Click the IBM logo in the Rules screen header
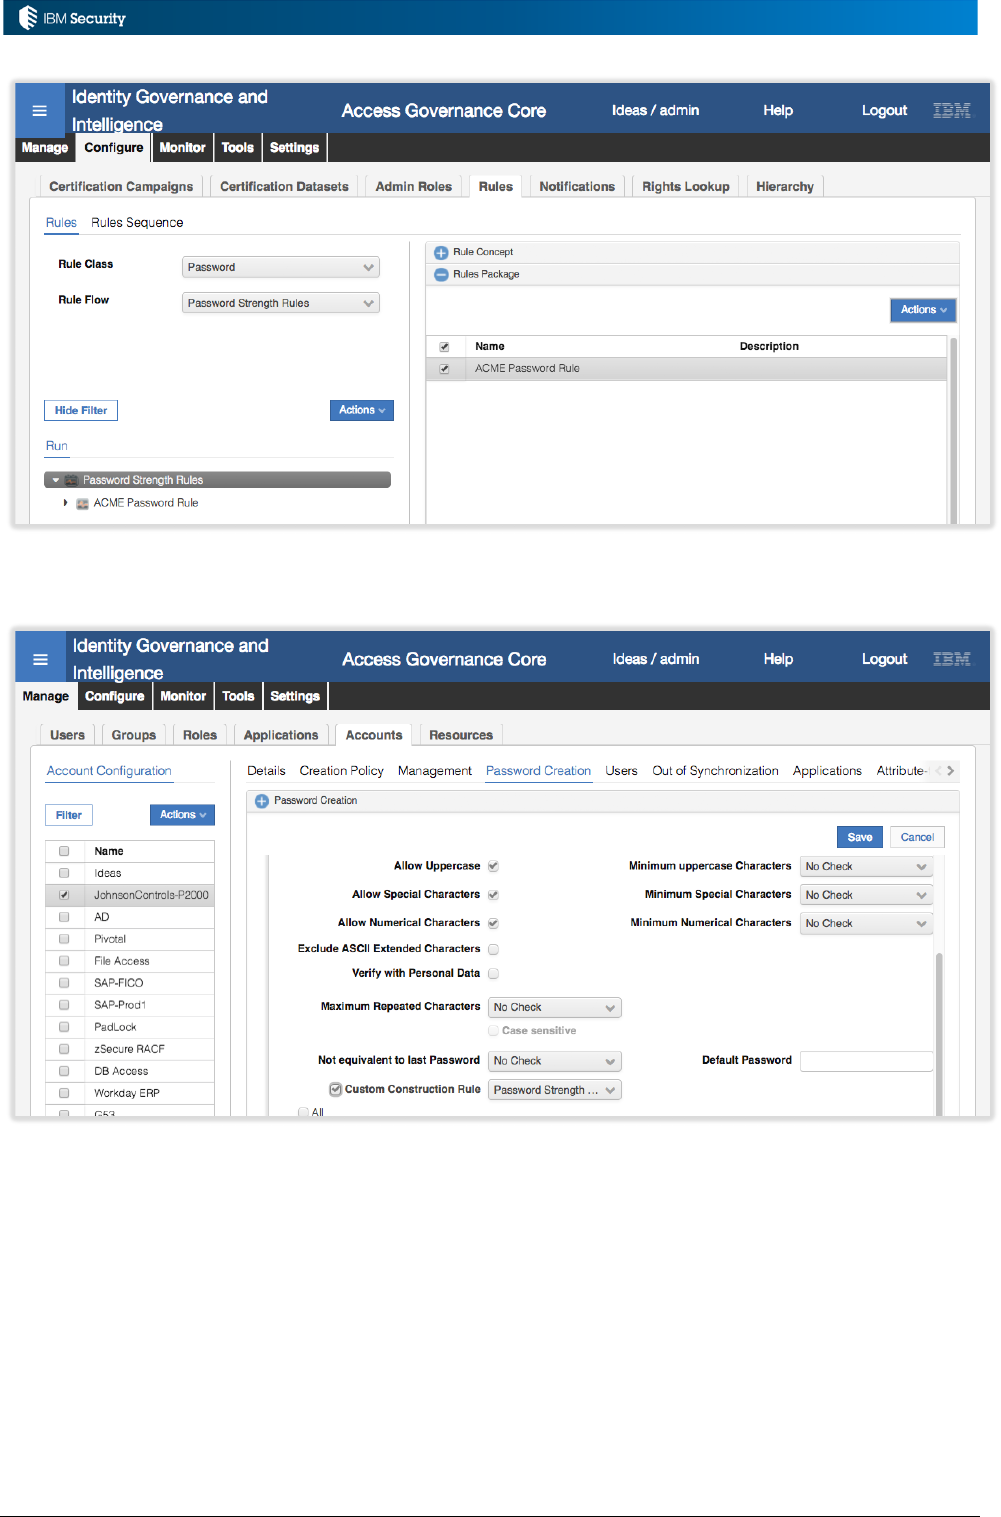Viewport: 1001px width, 1517px height. point(952,111)
